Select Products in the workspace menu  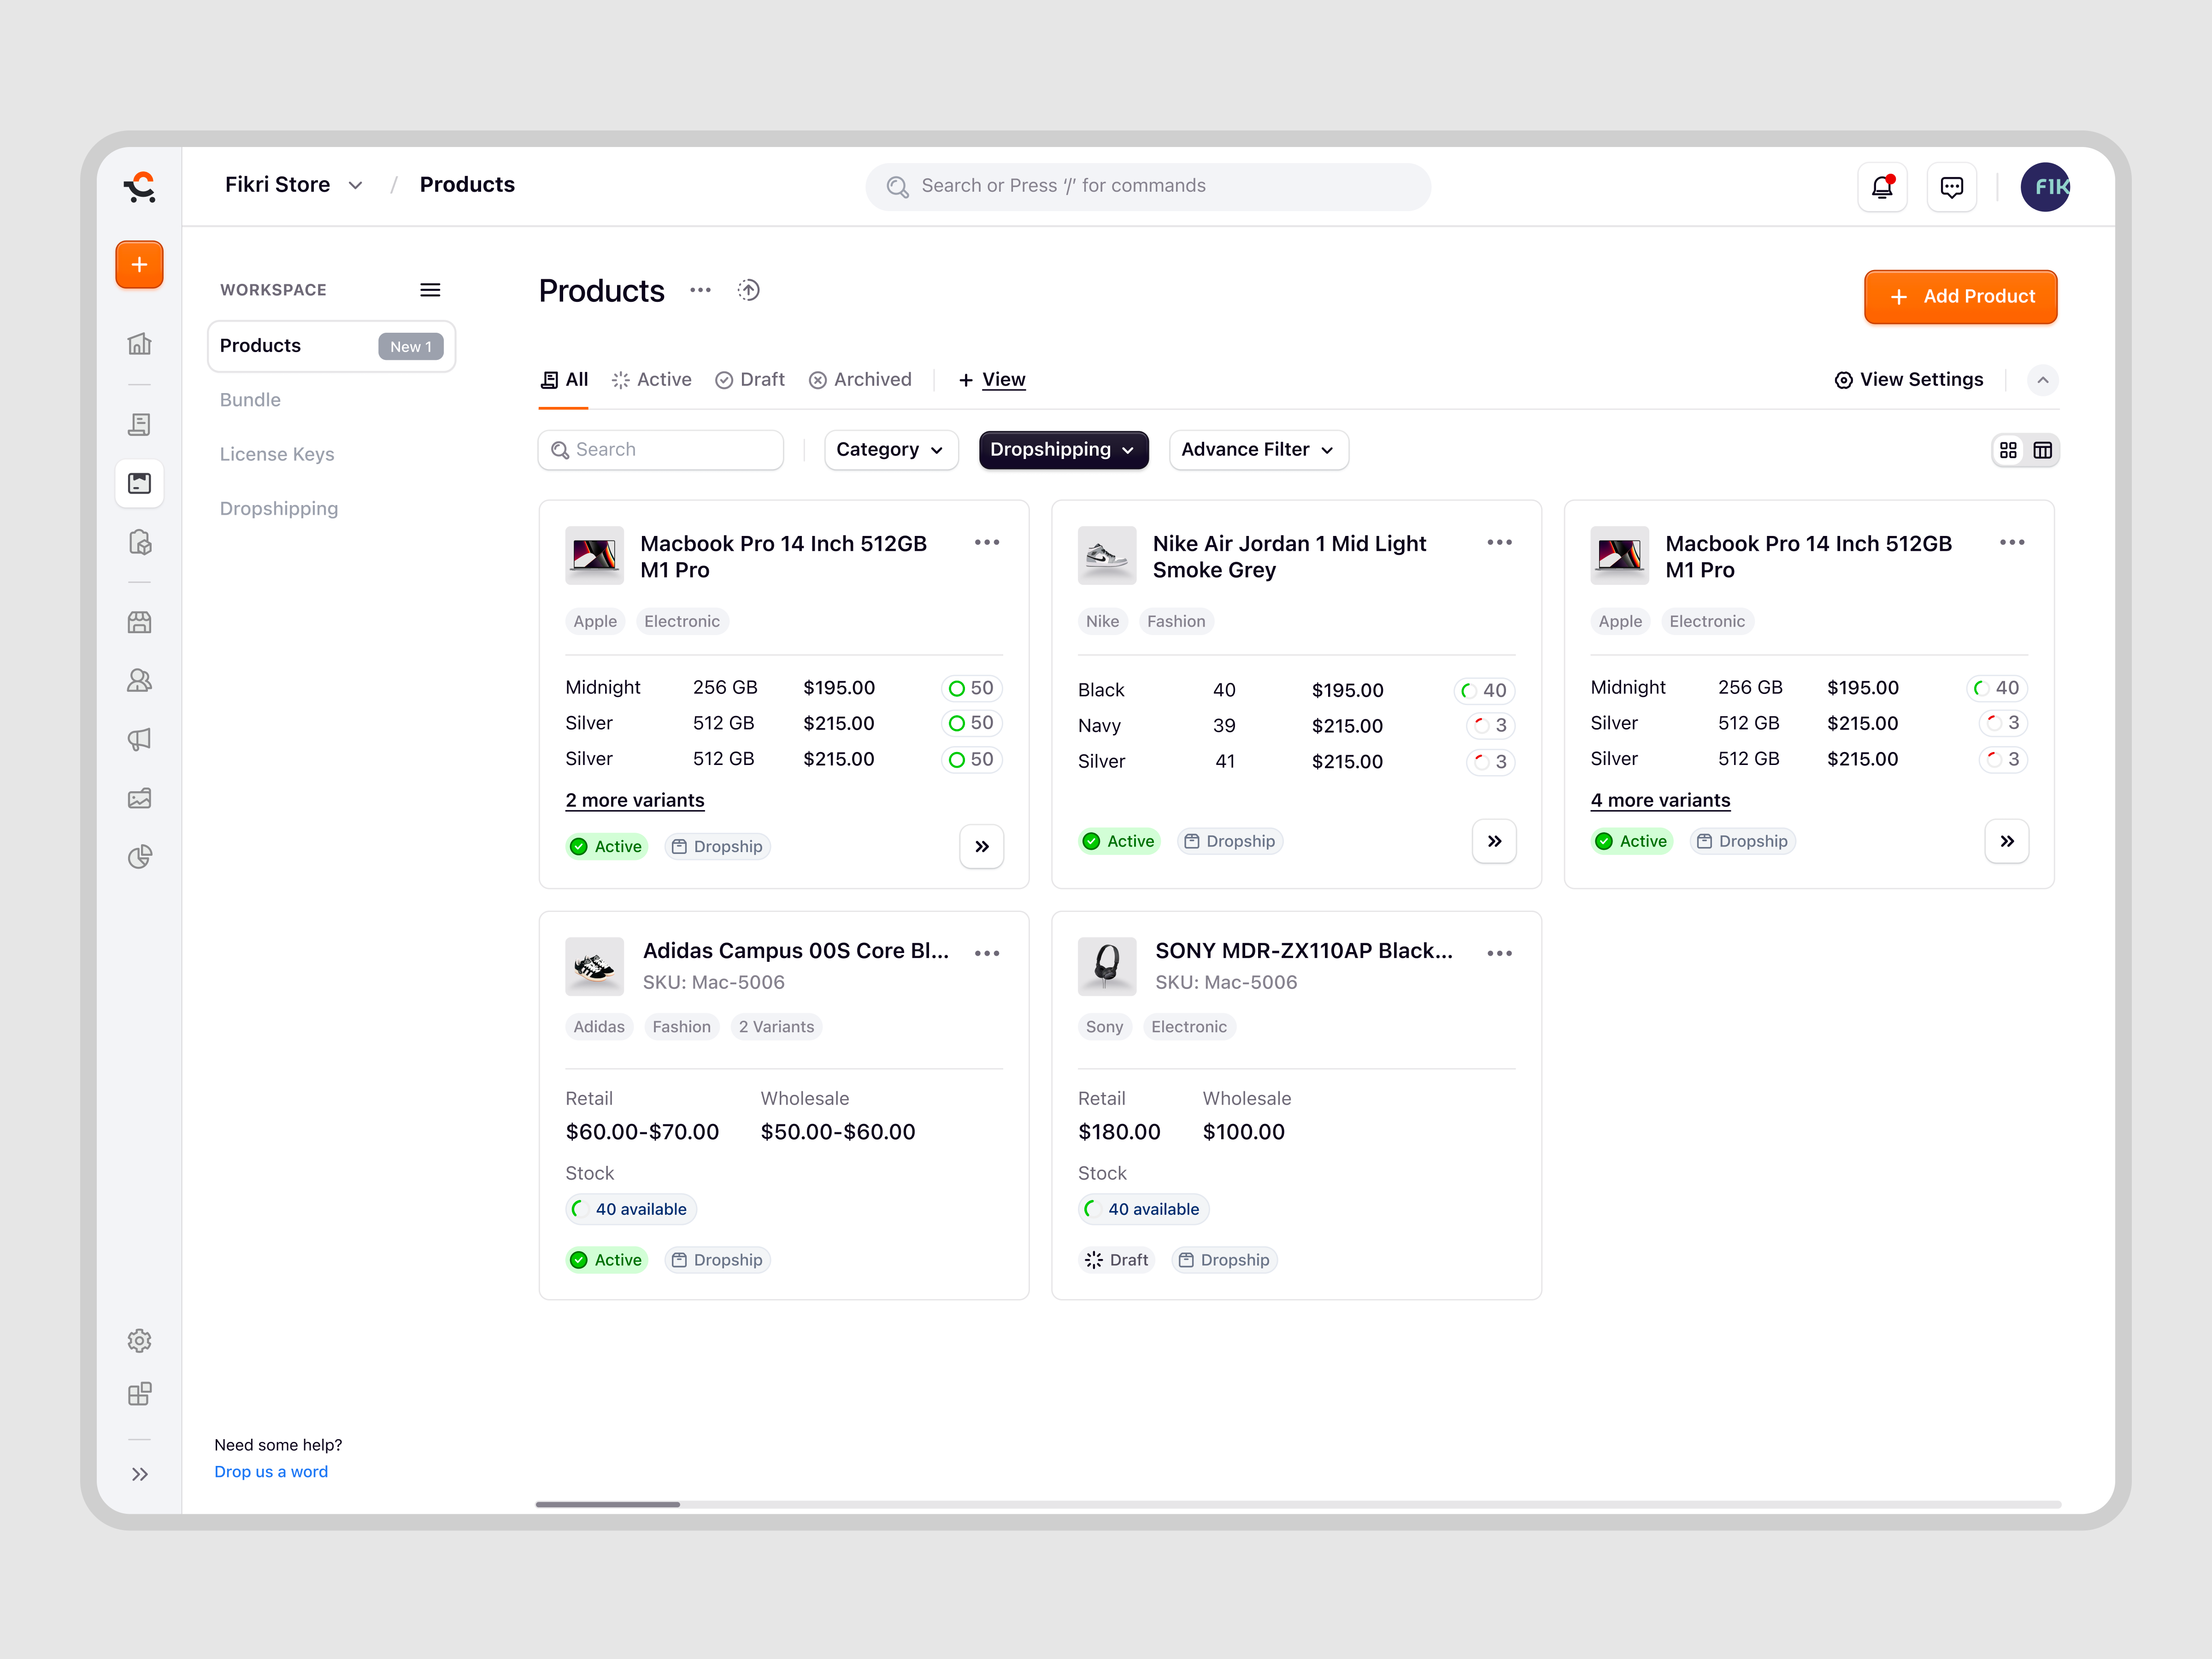[x=331, y=346]
